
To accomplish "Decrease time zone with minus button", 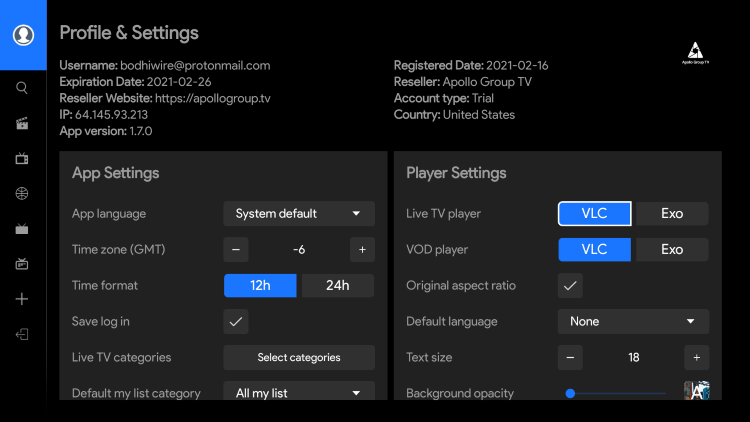I will click(x=236, y=250).
